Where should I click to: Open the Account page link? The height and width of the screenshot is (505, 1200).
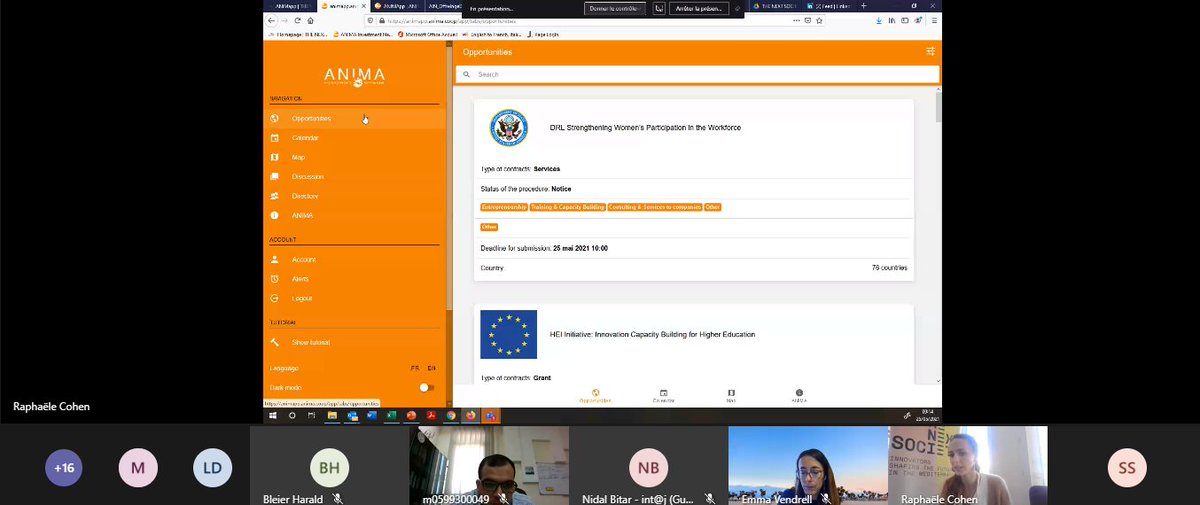(304, 259)
